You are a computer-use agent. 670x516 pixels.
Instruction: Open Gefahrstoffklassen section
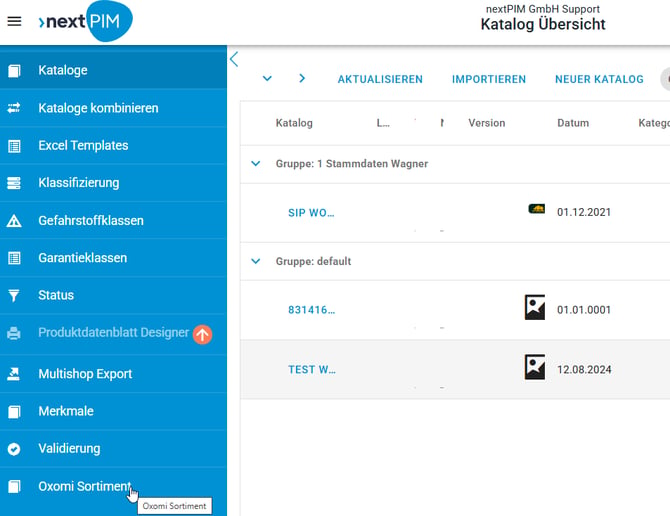click(x=113, y=220)
